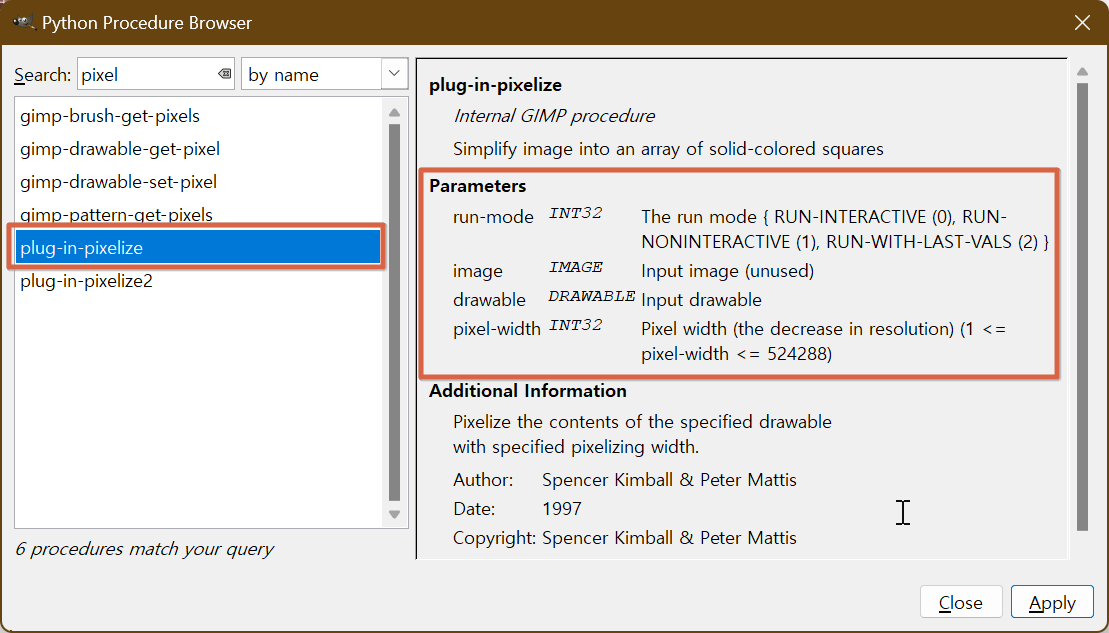This screenshot has width=1109, height=633.
Task: Click the GIMP Wilber icon in title bar
Action: point(23,22)
